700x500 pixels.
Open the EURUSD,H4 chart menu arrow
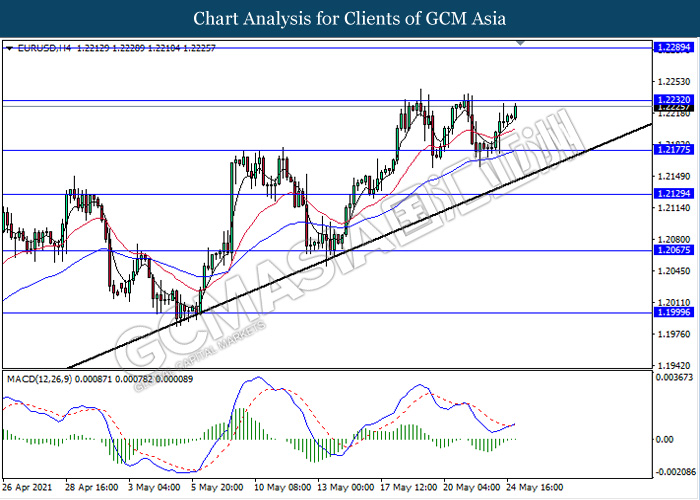[x=9, y=48]
